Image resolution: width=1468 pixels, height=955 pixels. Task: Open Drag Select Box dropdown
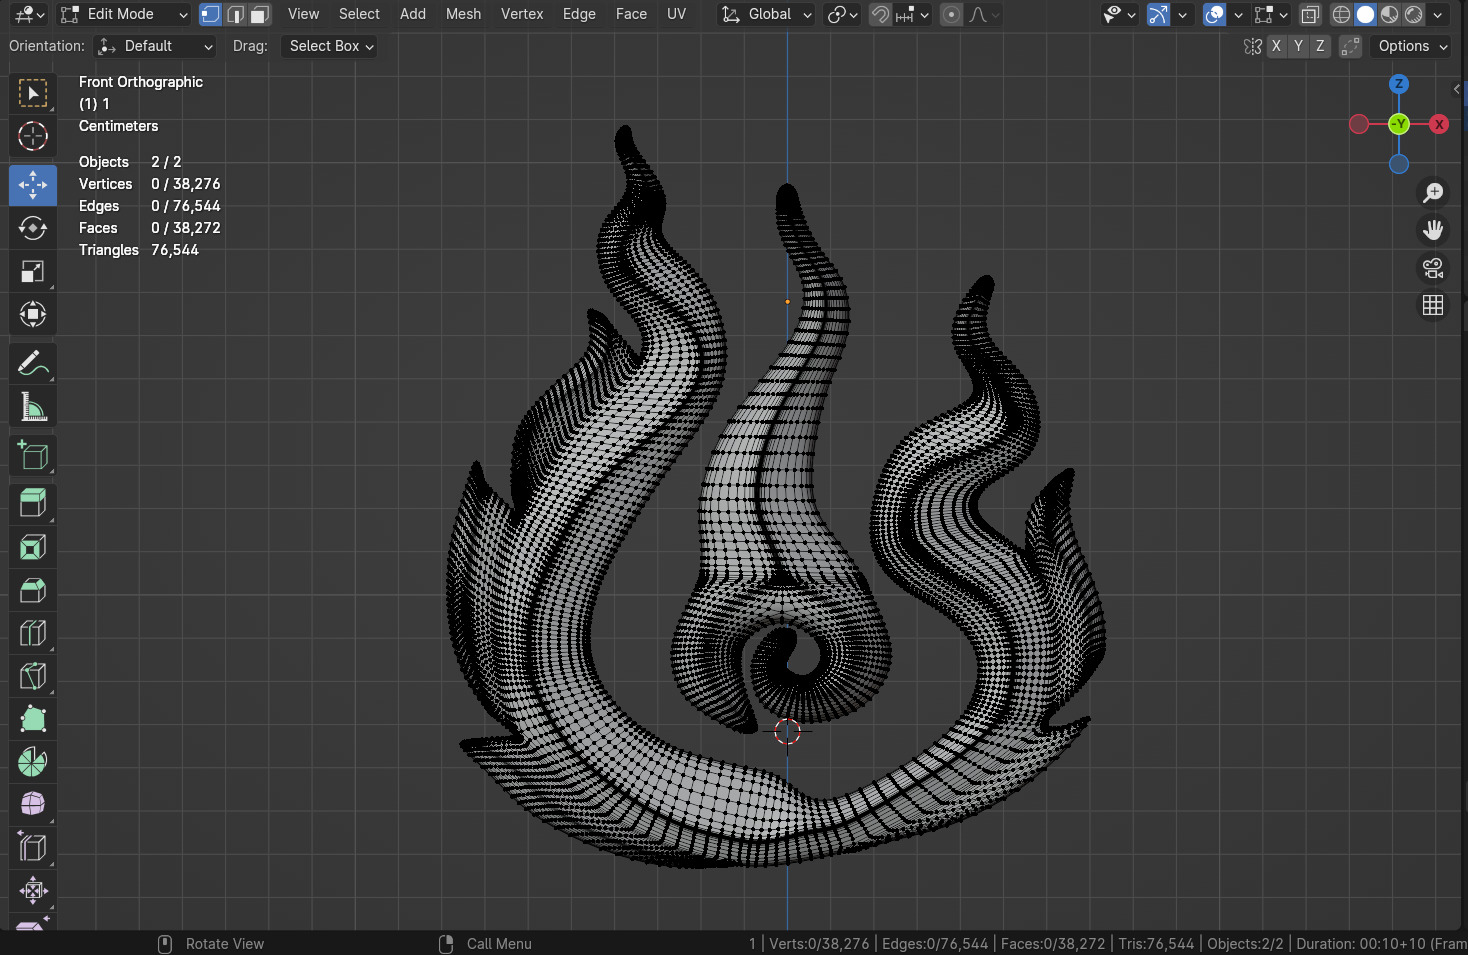click(x=329, y=46)
